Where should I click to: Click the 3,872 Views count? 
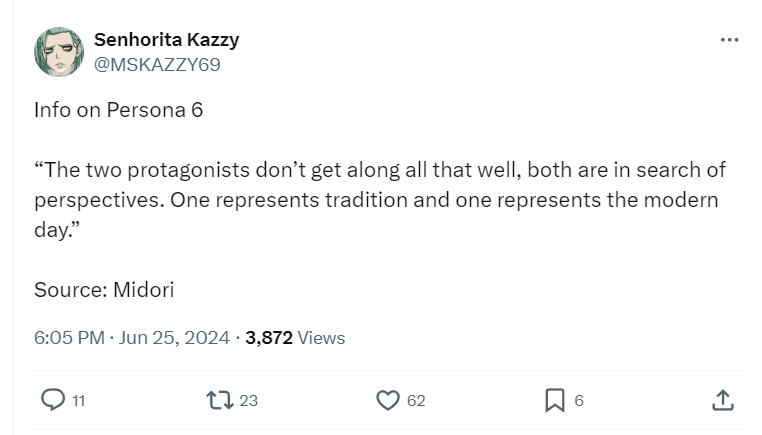(x=295, y=338)
